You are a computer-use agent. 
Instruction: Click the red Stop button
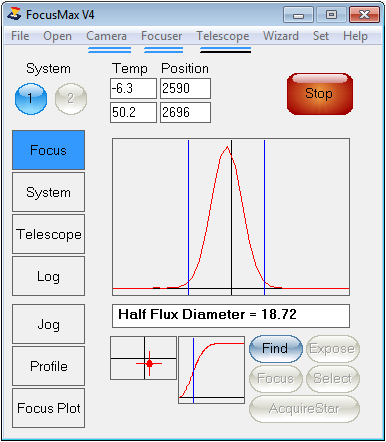320,94
